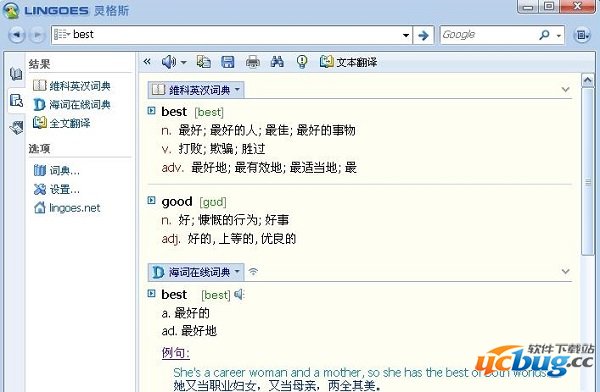The image size is (600, 392).
Task: Open the search engine dropdown arrow
Action: click(x=559, y=36)
